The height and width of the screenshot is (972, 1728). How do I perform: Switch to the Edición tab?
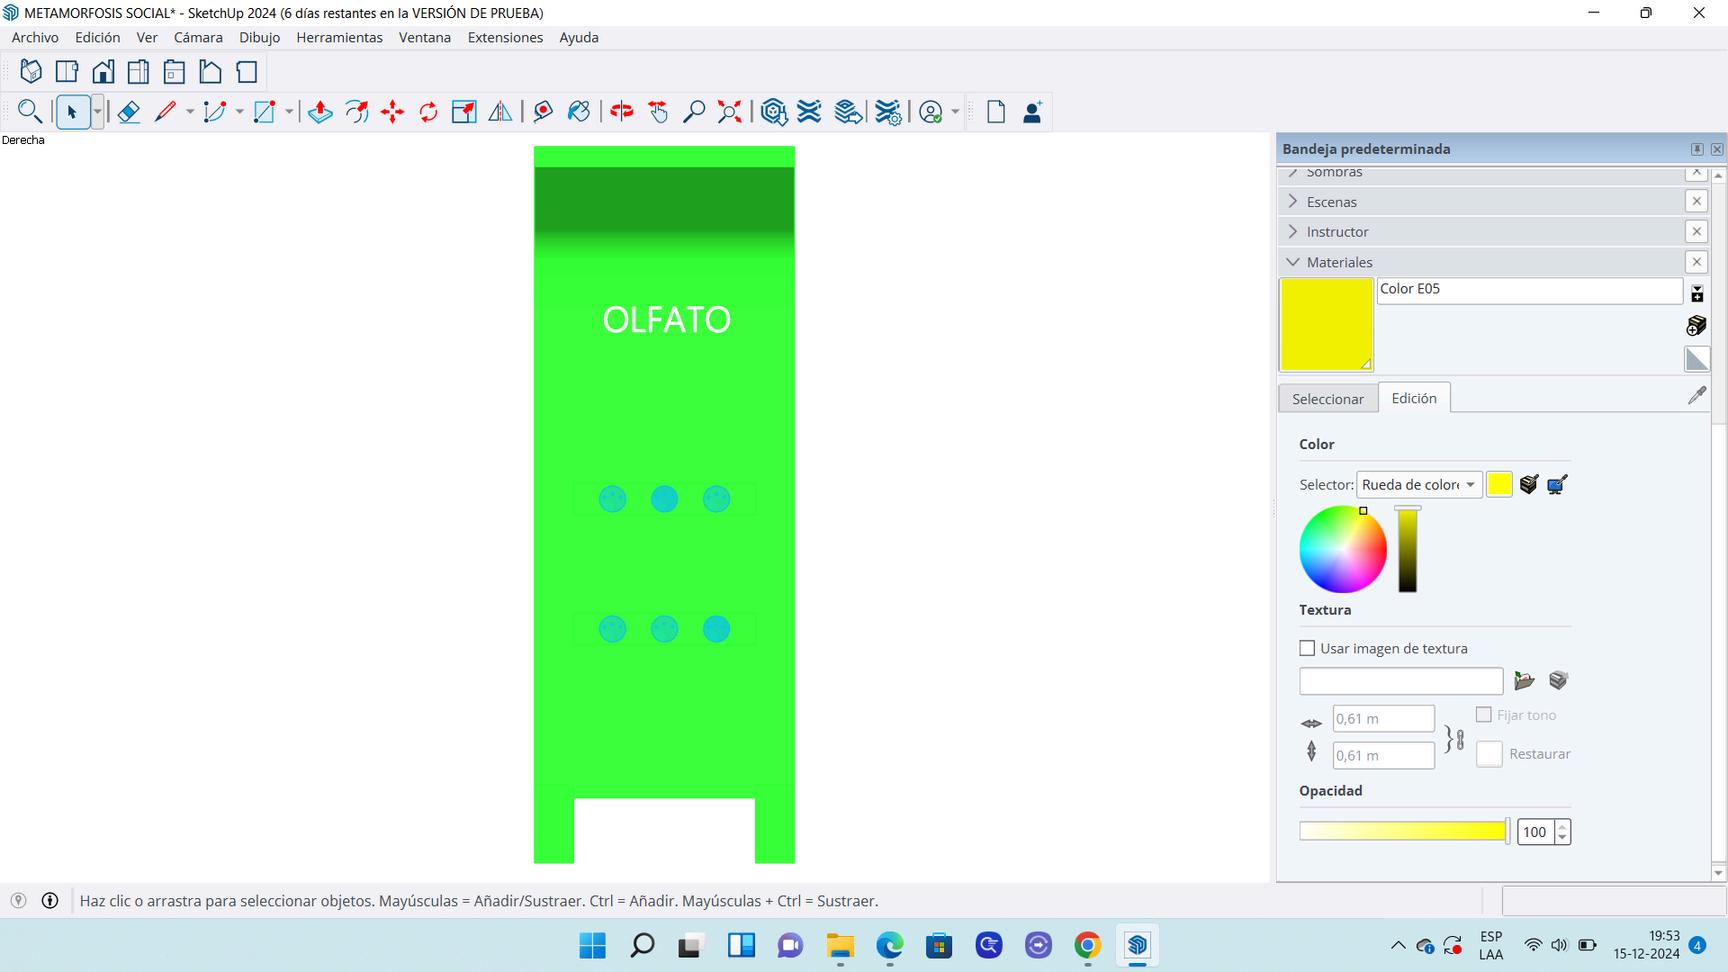[x=1414, y=398]
